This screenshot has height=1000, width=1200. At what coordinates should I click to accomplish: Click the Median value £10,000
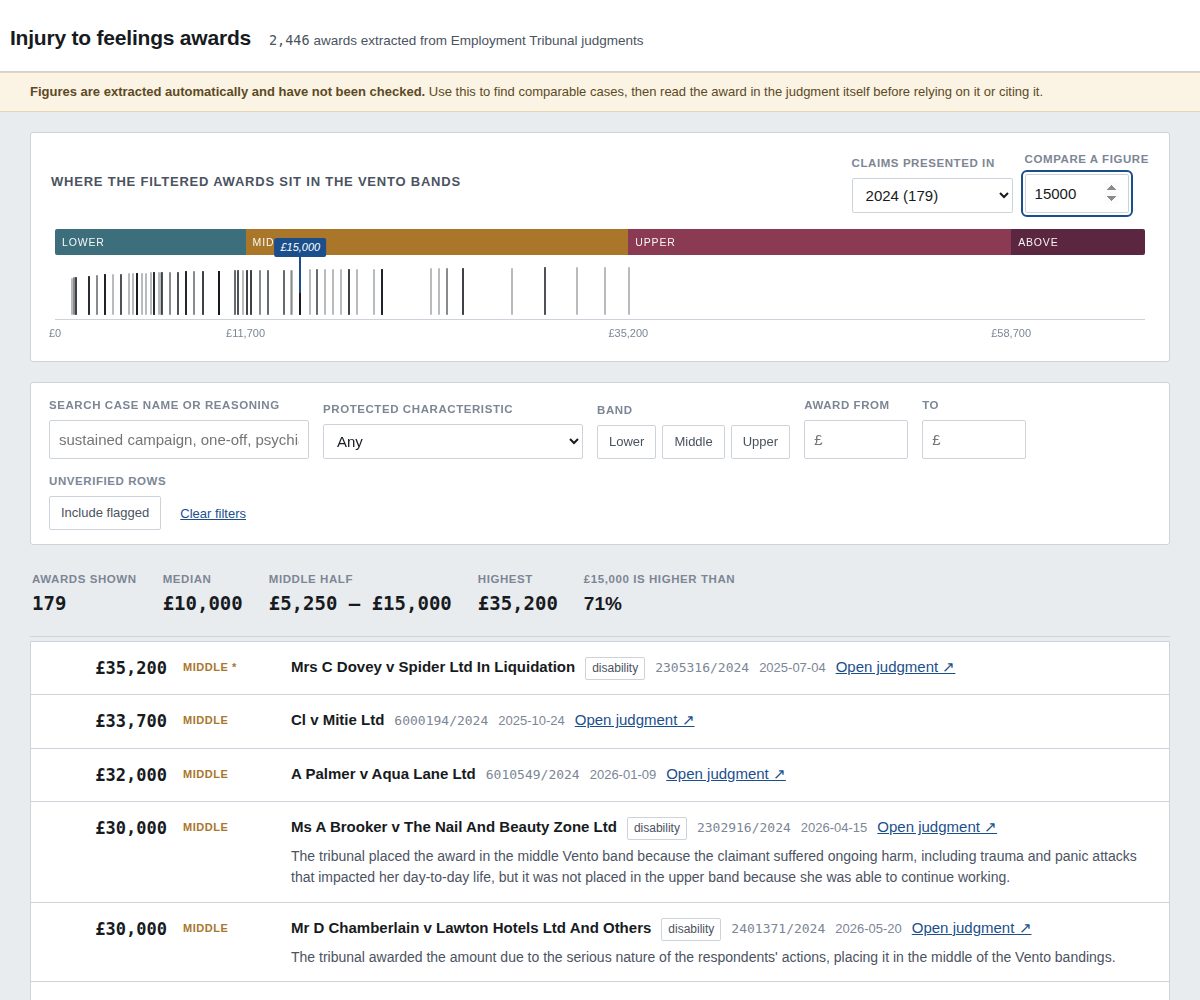(203, 603)
